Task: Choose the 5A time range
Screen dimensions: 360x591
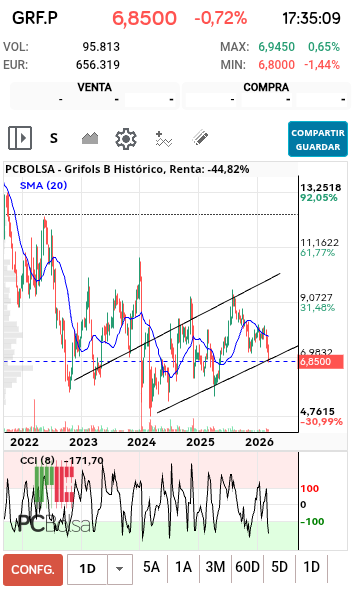Action: click(151, 567)
